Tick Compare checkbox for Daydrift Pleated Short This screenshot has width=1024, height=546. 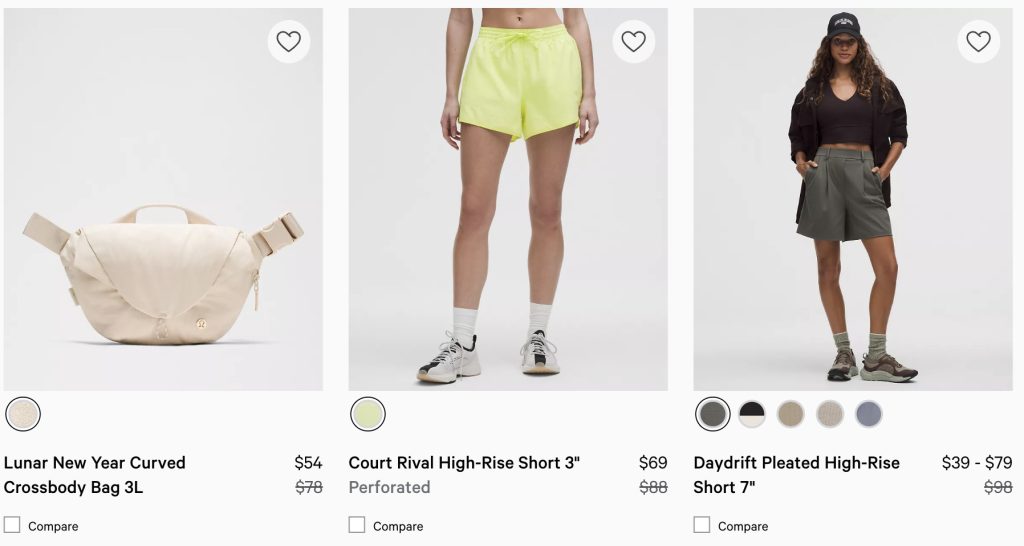click(702, 525)
